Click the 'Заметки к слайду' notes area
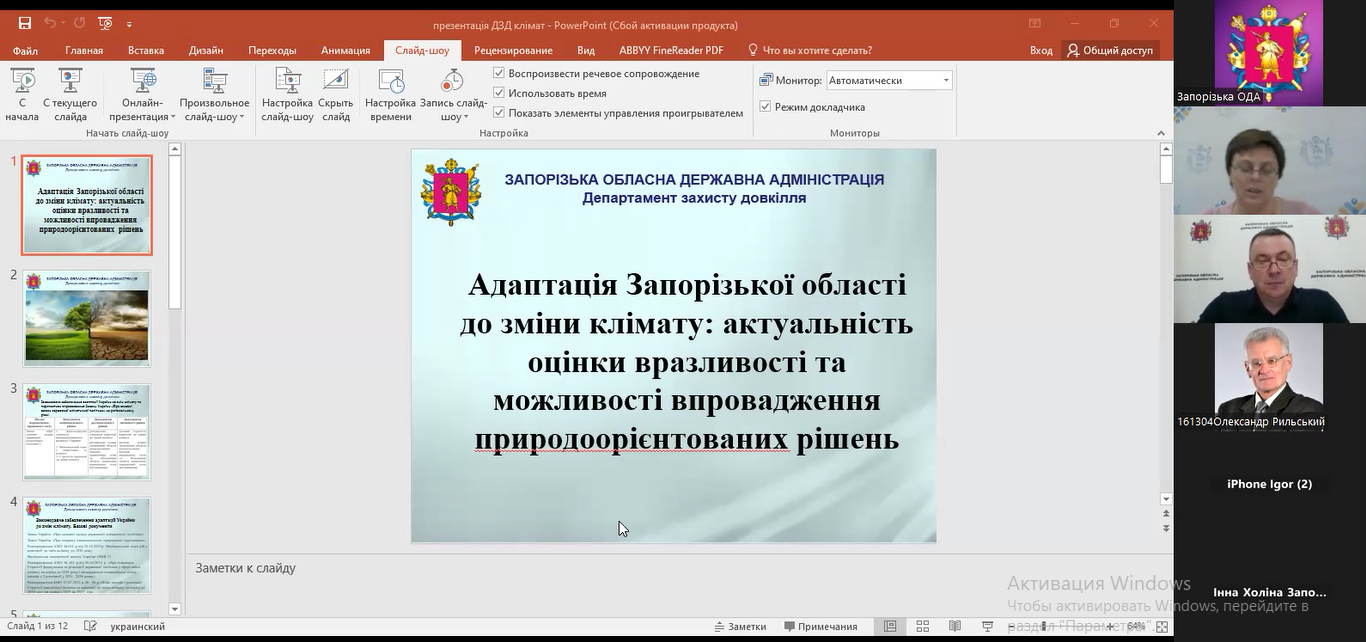This screenshot has width=1366, height=642. [246, 568]
